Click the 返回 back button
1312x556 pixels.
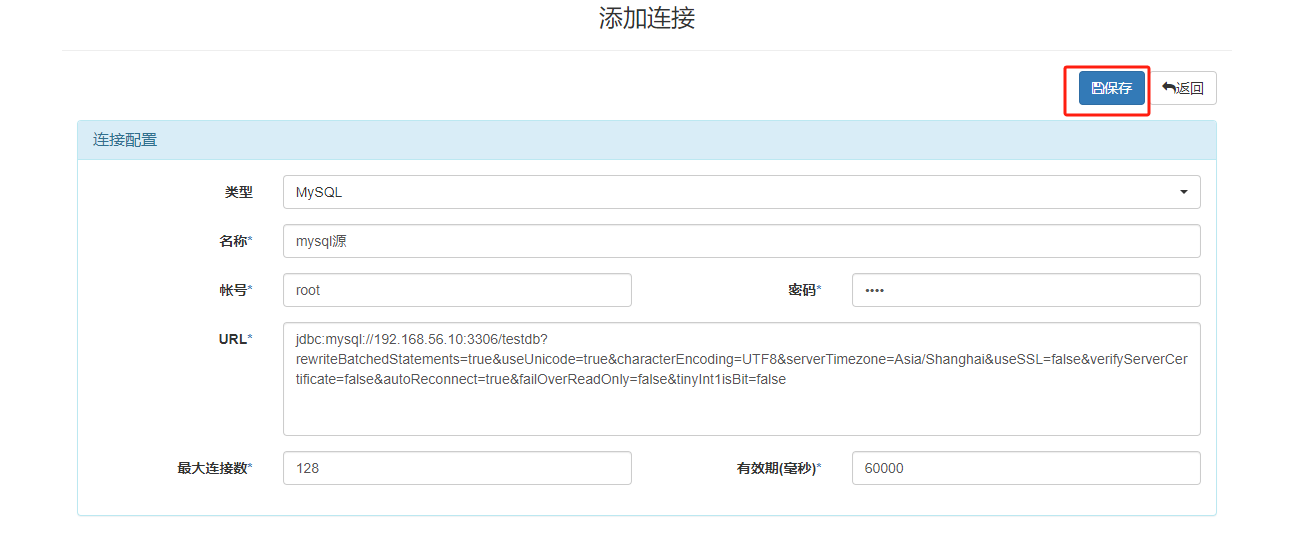[x=1184, y=88]
